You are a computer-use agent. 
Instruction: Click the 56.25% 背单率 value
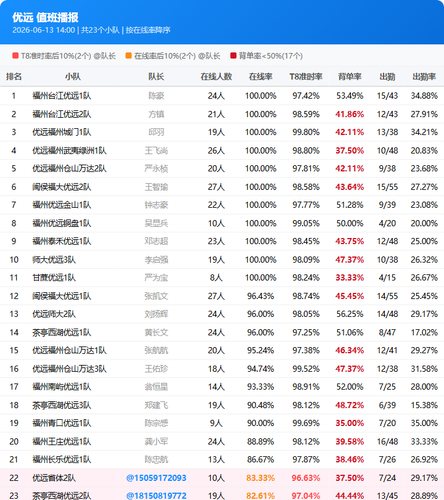350,314
